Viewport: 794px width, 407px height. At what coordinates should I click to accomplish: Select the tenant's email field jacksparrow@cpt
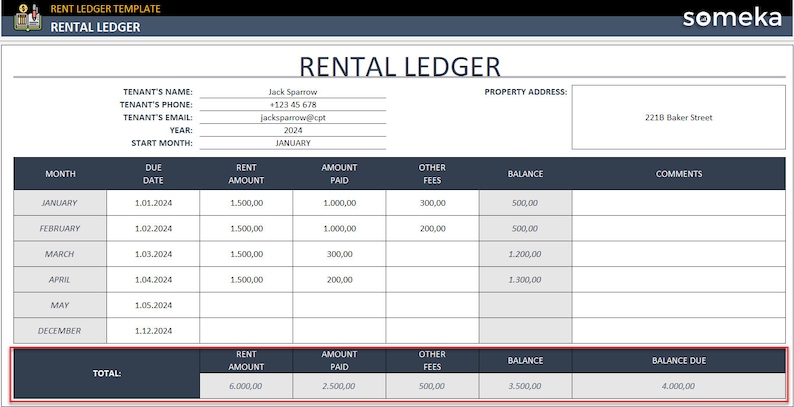(x=293, y=117)
